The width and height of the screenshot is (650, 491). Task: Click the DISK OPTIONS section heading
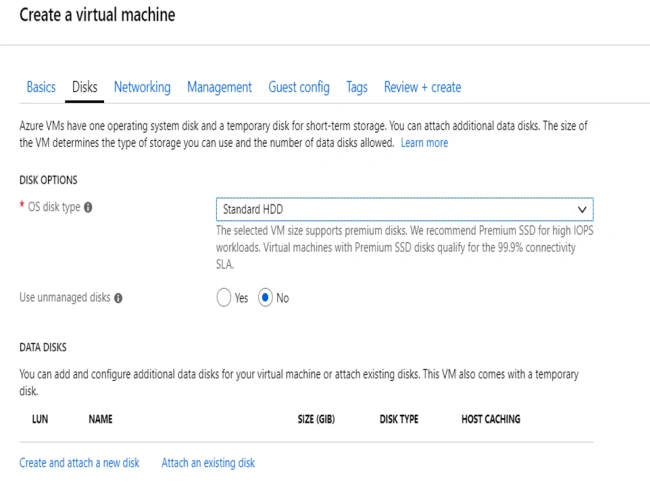point(48,180)
